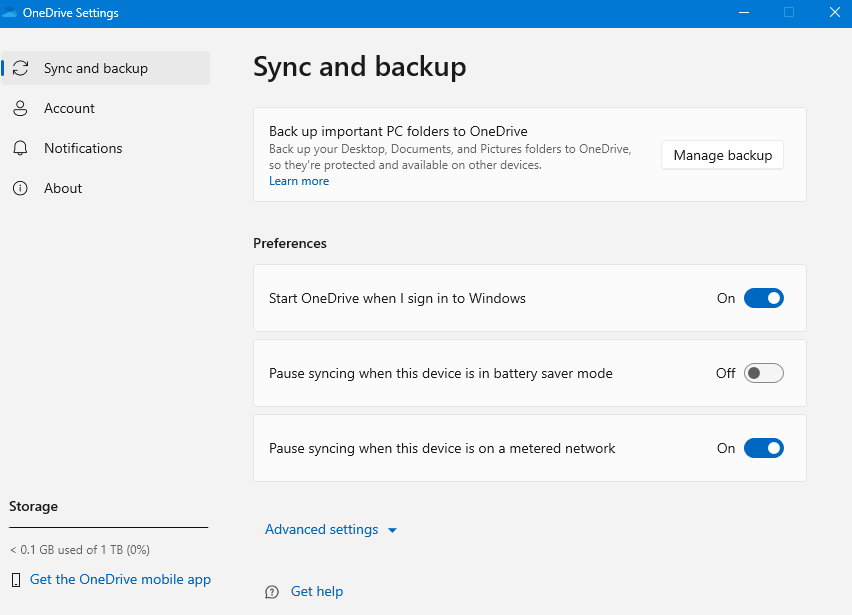The width and height of the screenshot is (852, 615).
Task: Open the Sync and backup section
Action: click(105, 68)
